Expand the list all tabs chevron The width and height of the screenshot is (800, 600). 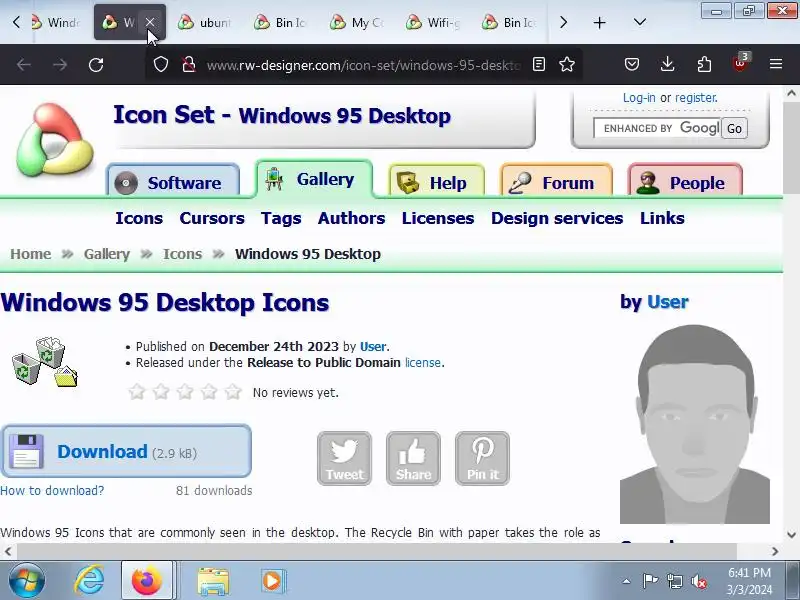coord(640,22)
